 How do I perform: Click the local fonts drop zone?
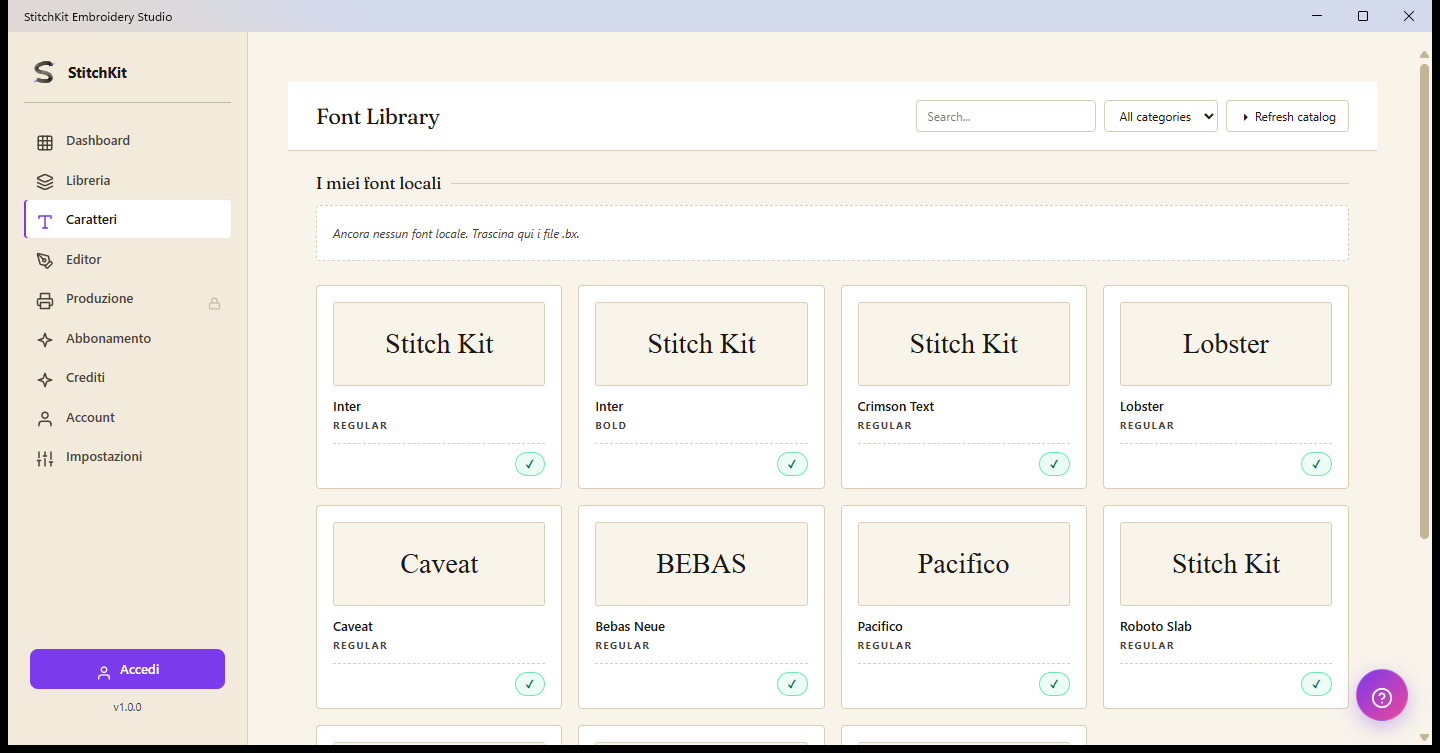[832, 233]
